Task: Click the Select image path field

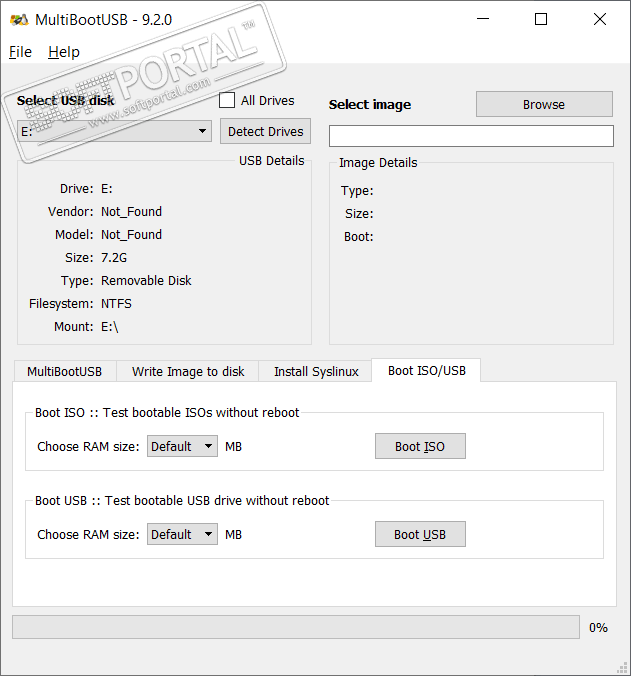Action: click(x=471, y=136)
